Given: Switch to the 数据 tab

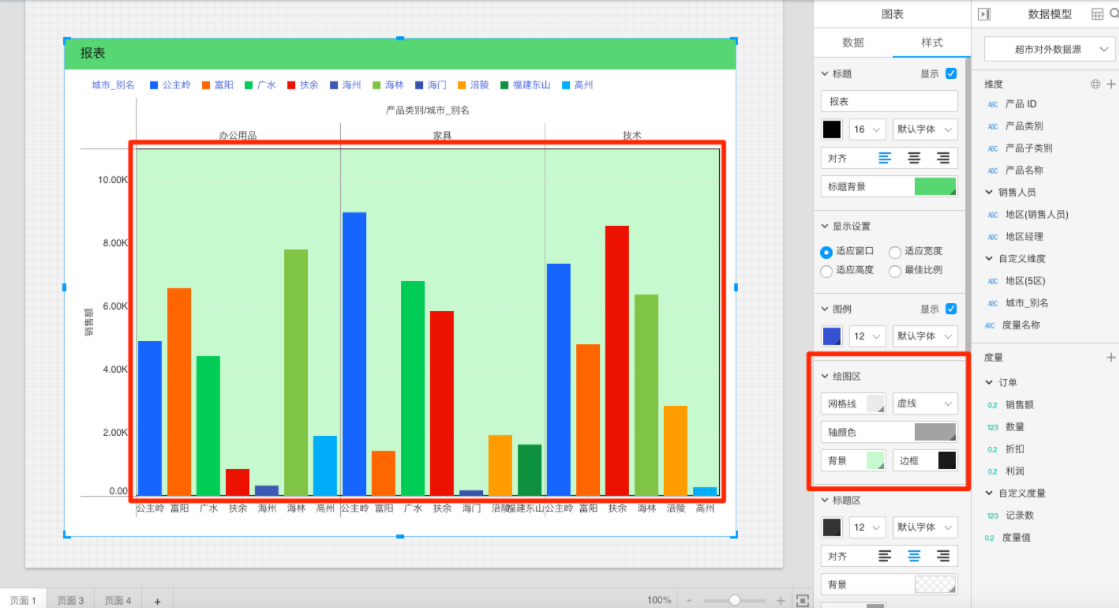Looking at the screenshot, I should coord(853,43).
